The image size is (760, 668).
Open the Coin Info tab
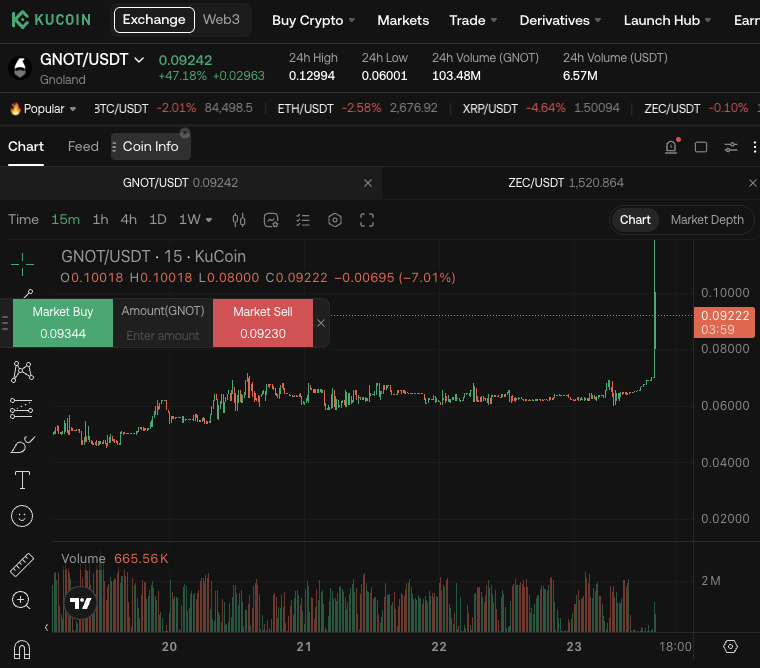click(150, 146)
